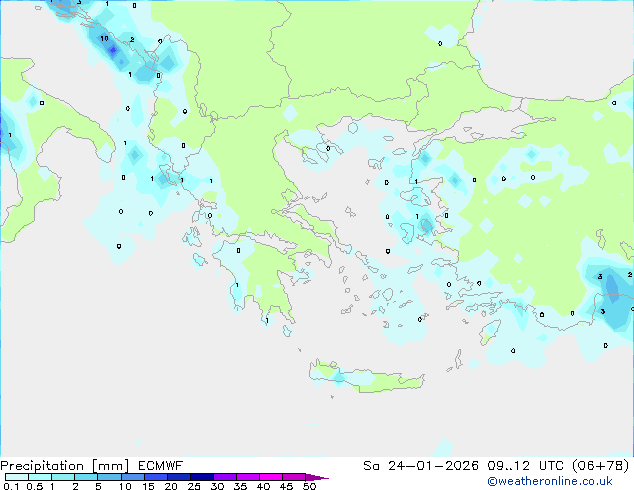The width and height of the screenshot is (634, 490).
Task: Open the weatheronline.co.uk link
Action: [x=550, y=481]
